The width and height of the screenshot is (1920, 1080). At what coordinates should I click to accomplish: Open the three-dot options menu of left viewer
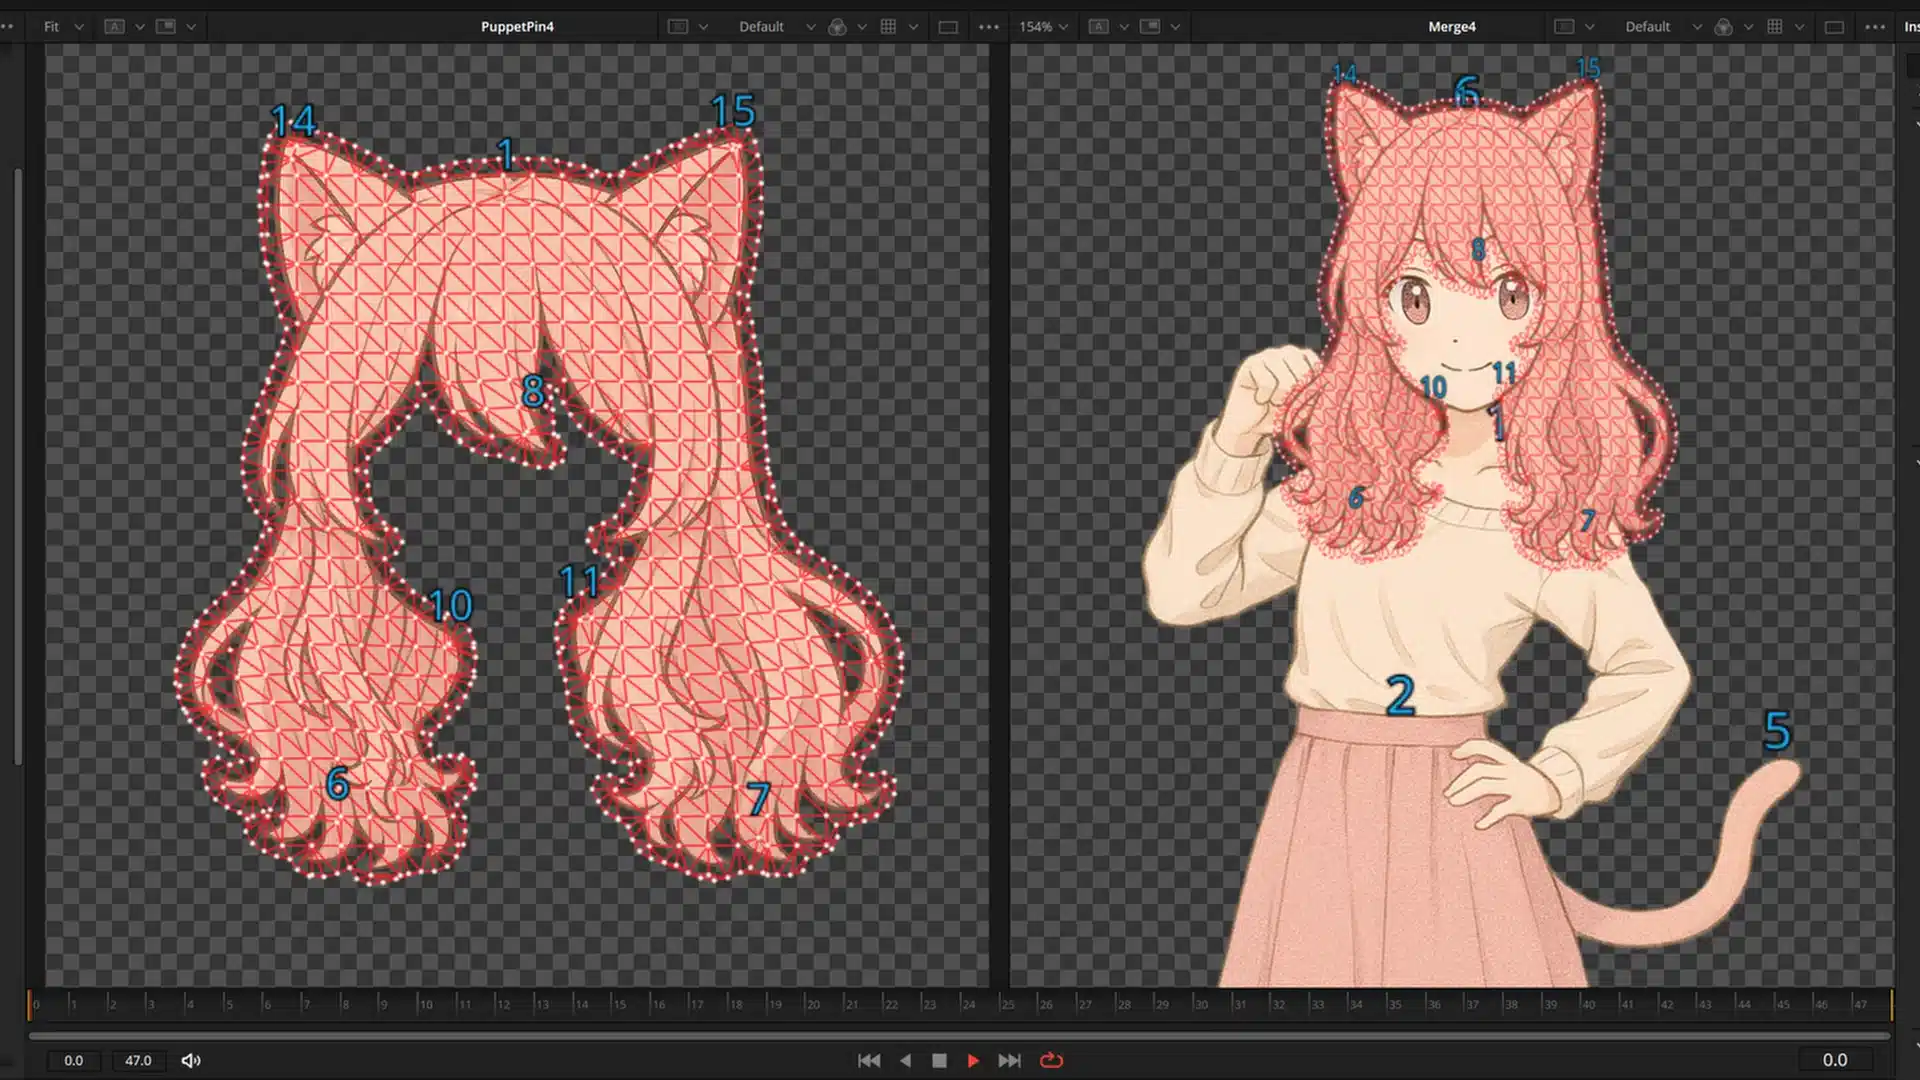tap(989, 27)
